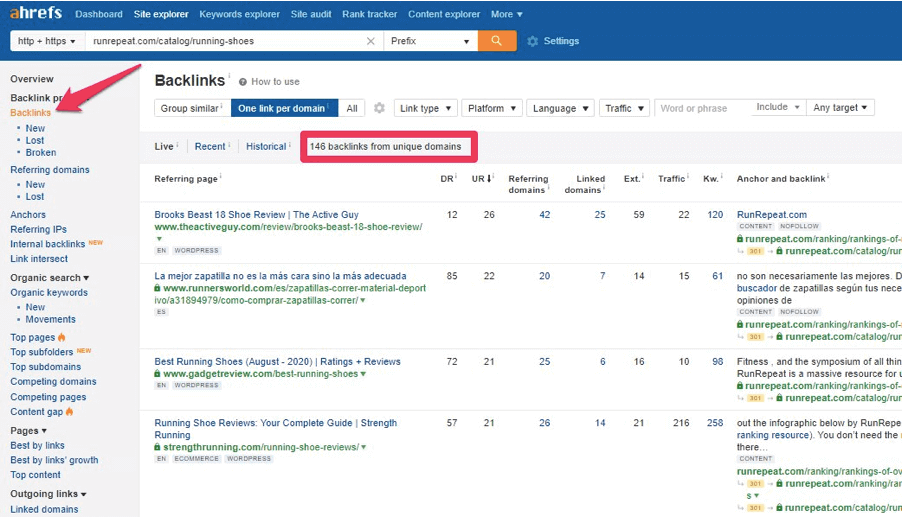Click the UR column sort arrow
Viewport: 904px width, 519px height.
click(489, 179)
